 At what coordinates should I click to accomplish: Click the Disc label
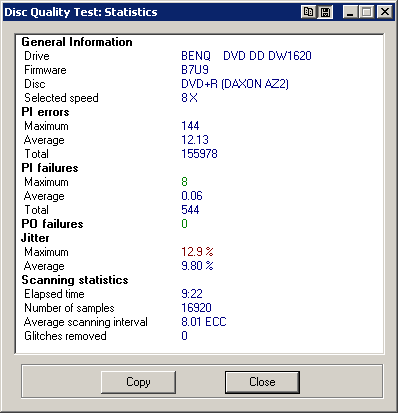point(35,84)
